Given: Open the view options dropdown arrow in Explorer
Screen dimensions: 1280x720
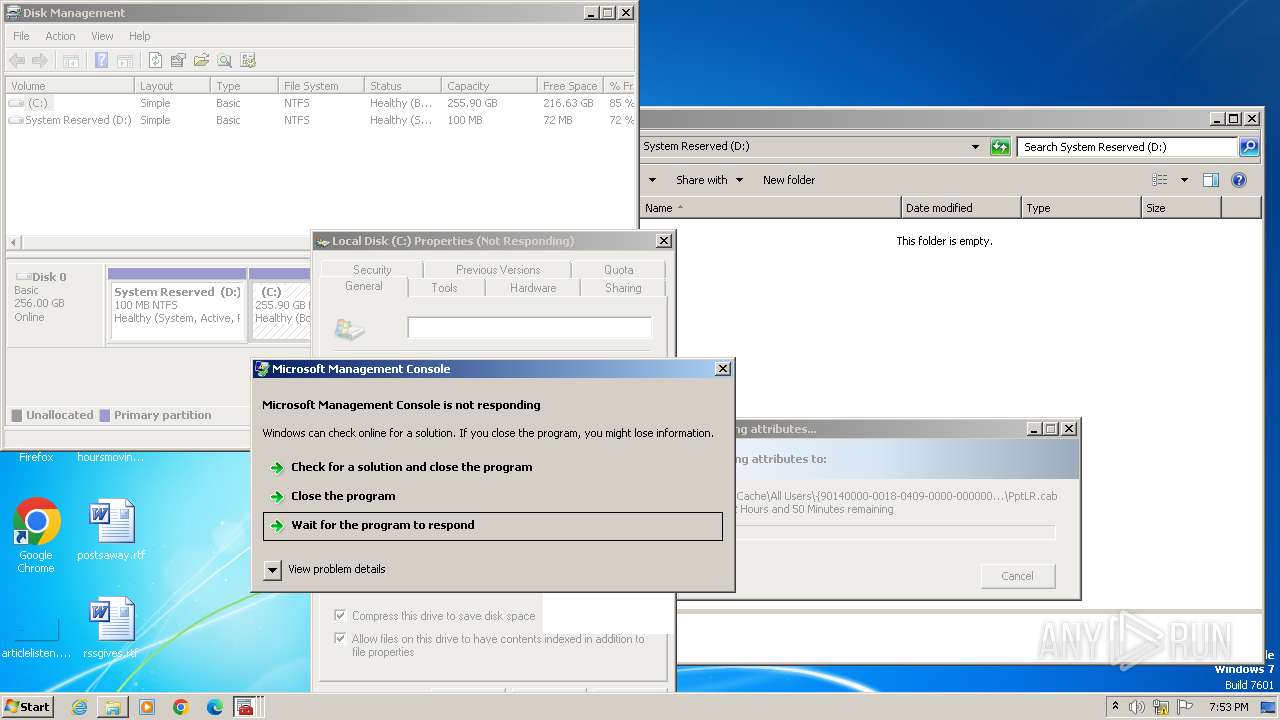Looking at the screenshot, I should [x=1184, y=180].
